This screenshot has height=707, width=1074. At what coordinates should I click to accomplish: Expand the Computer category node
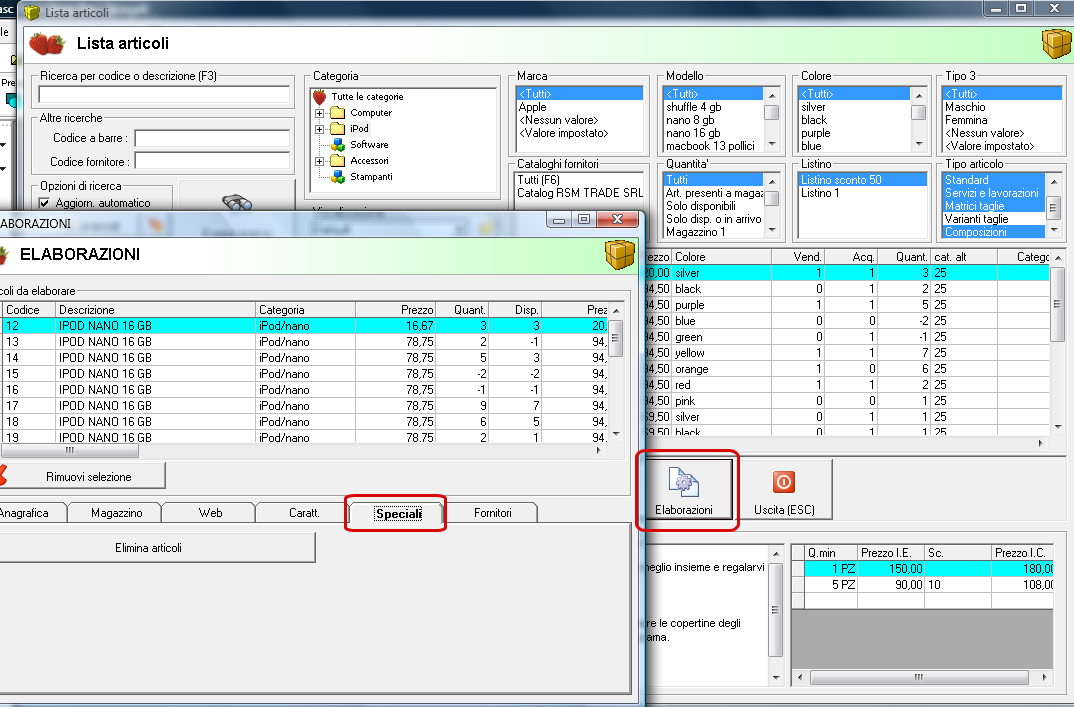click(x=319, y=113)
